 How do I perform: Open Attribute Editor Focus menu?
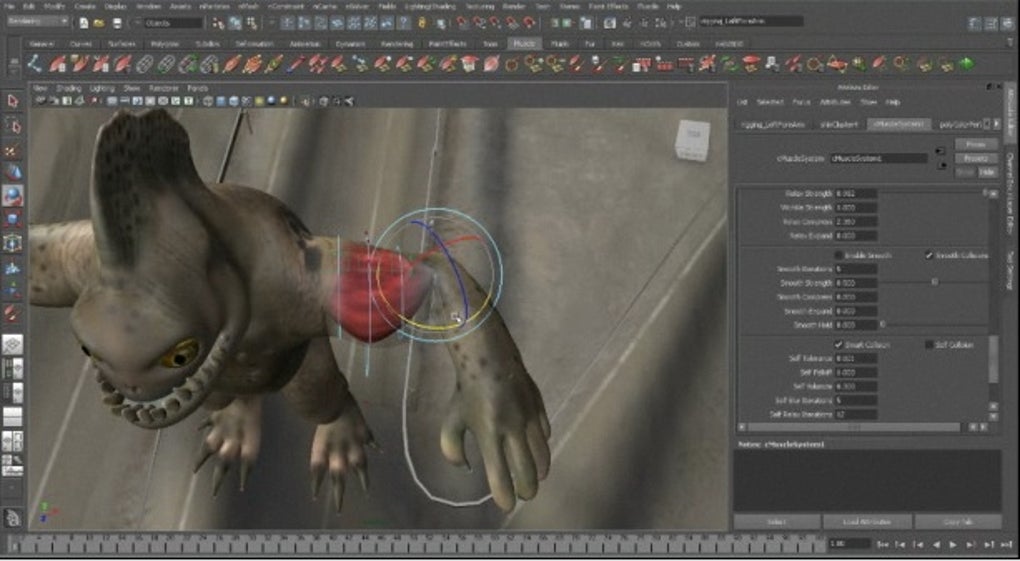(x=801, y=102)
